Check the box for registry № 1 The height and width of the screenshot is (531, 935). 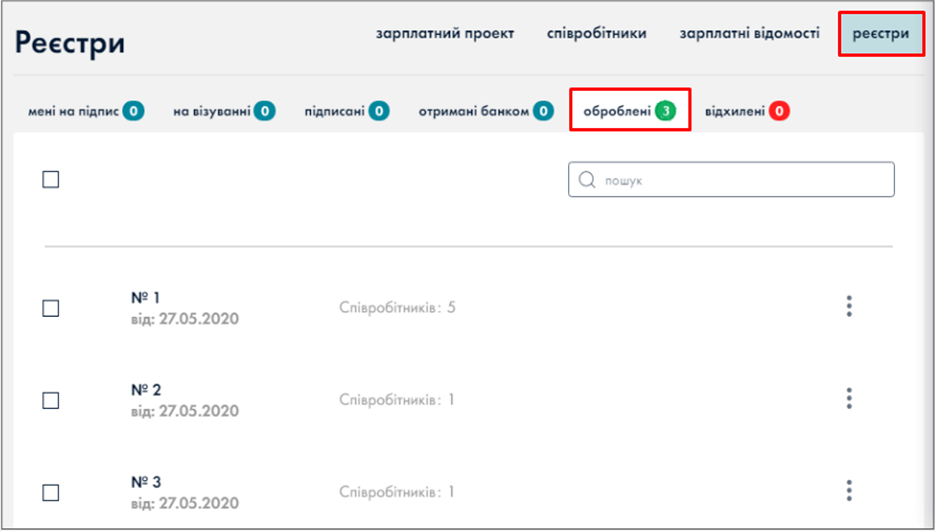[x=51, y=309]
